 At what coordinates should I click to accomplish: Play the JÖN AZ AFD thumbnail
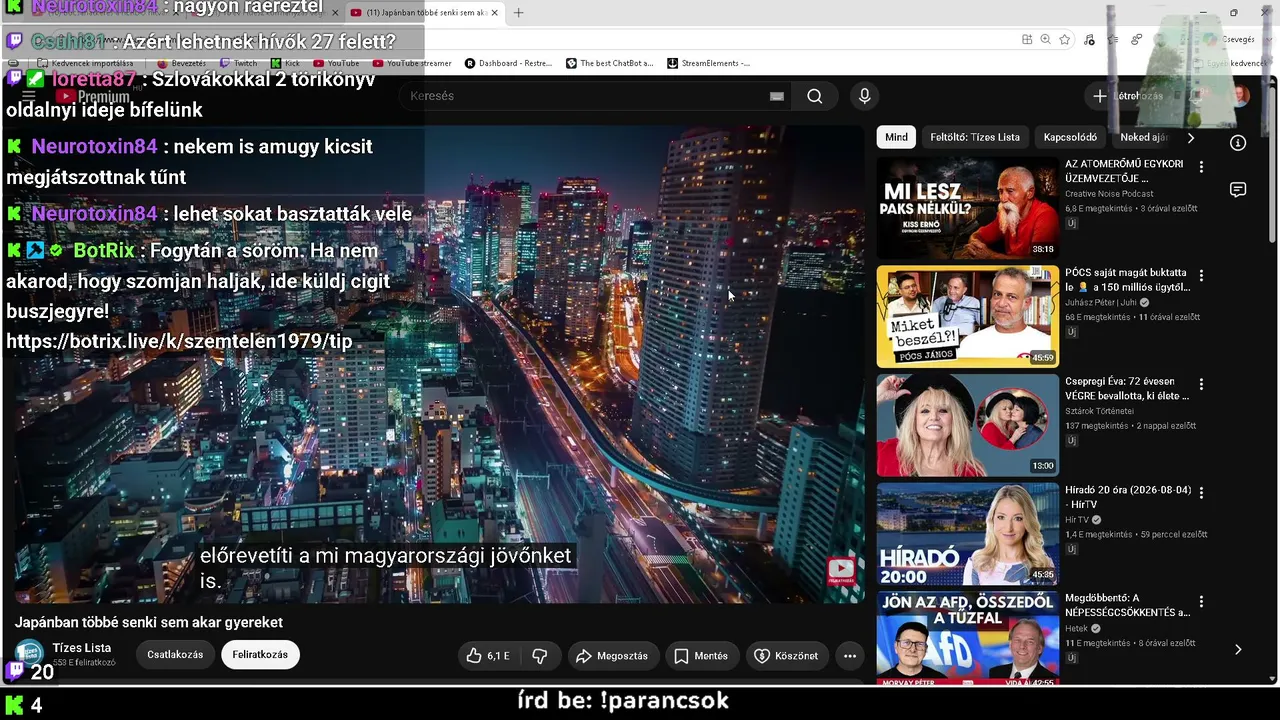click(x=967, y=638)
